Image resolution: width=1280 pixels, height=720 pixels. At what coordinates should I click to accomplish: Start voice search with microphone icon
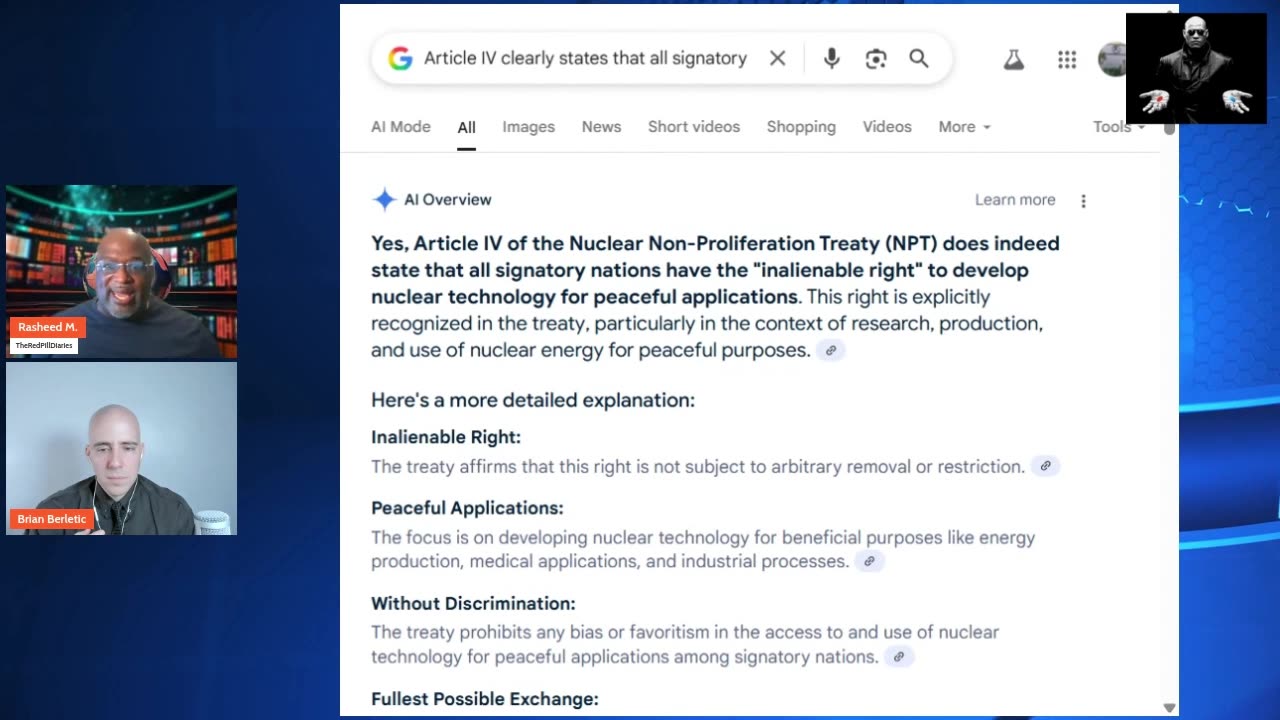[x=831, y=59]
